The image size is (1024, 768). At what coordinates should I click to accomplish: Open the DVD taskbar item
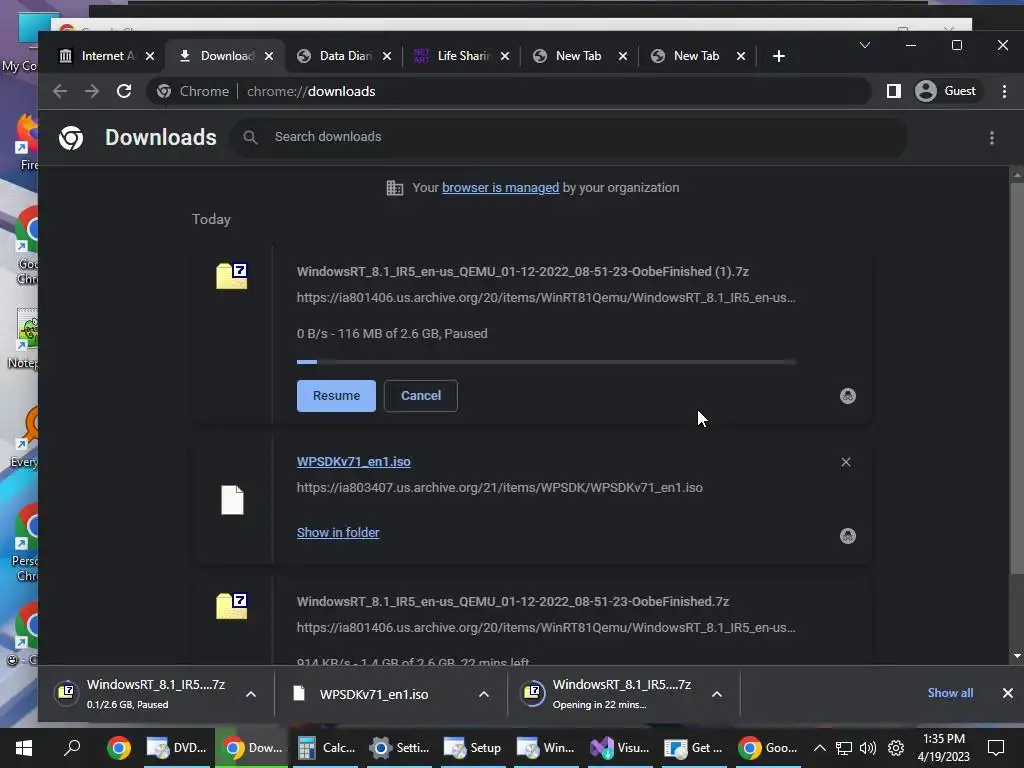pyautogui.click(x=176, y=748)
